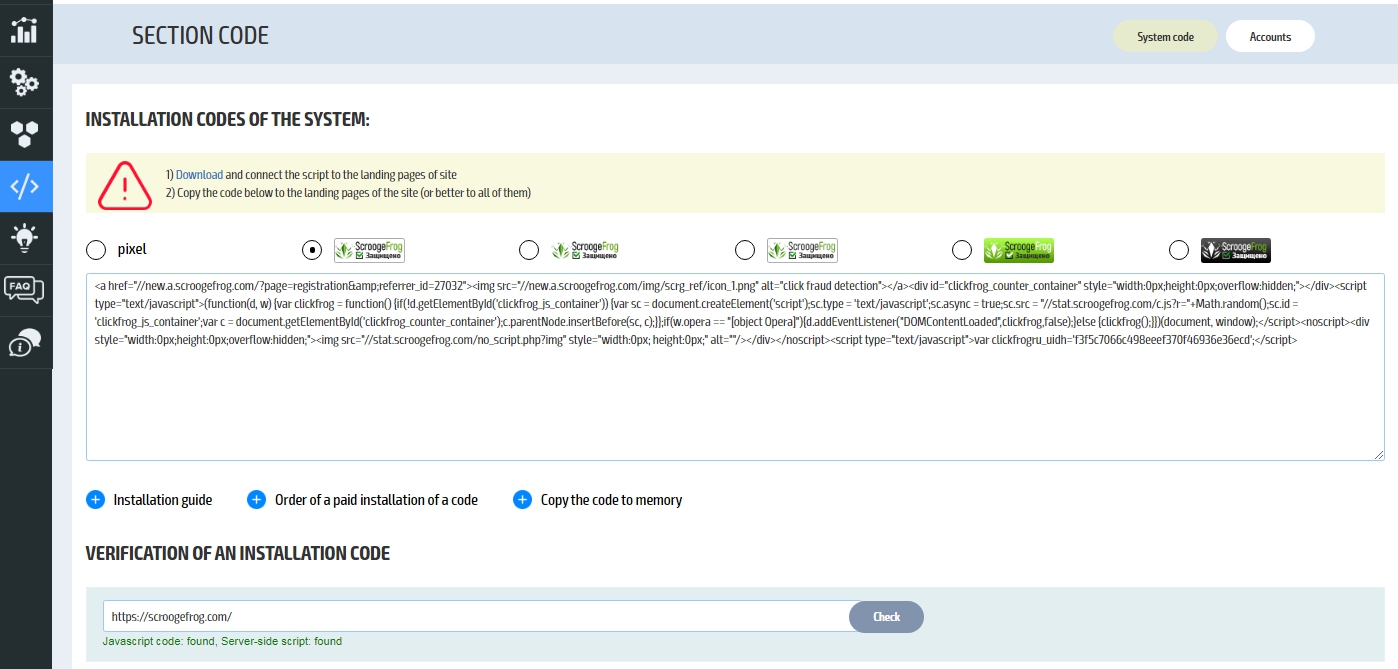Viewport: 1398px width, 669px height.
Task: Choose the black ScroogeFrog badge radio option
Action: tap(1179, 249)
